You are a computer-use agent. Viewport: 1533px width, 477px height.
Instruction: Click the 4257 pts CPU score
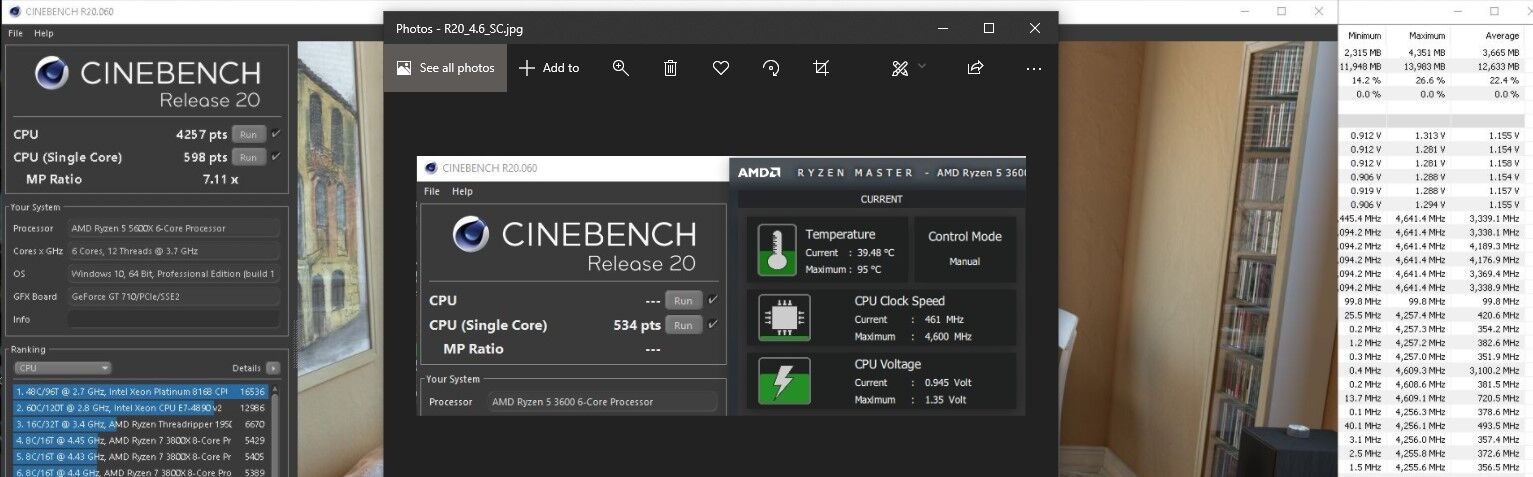202,134
